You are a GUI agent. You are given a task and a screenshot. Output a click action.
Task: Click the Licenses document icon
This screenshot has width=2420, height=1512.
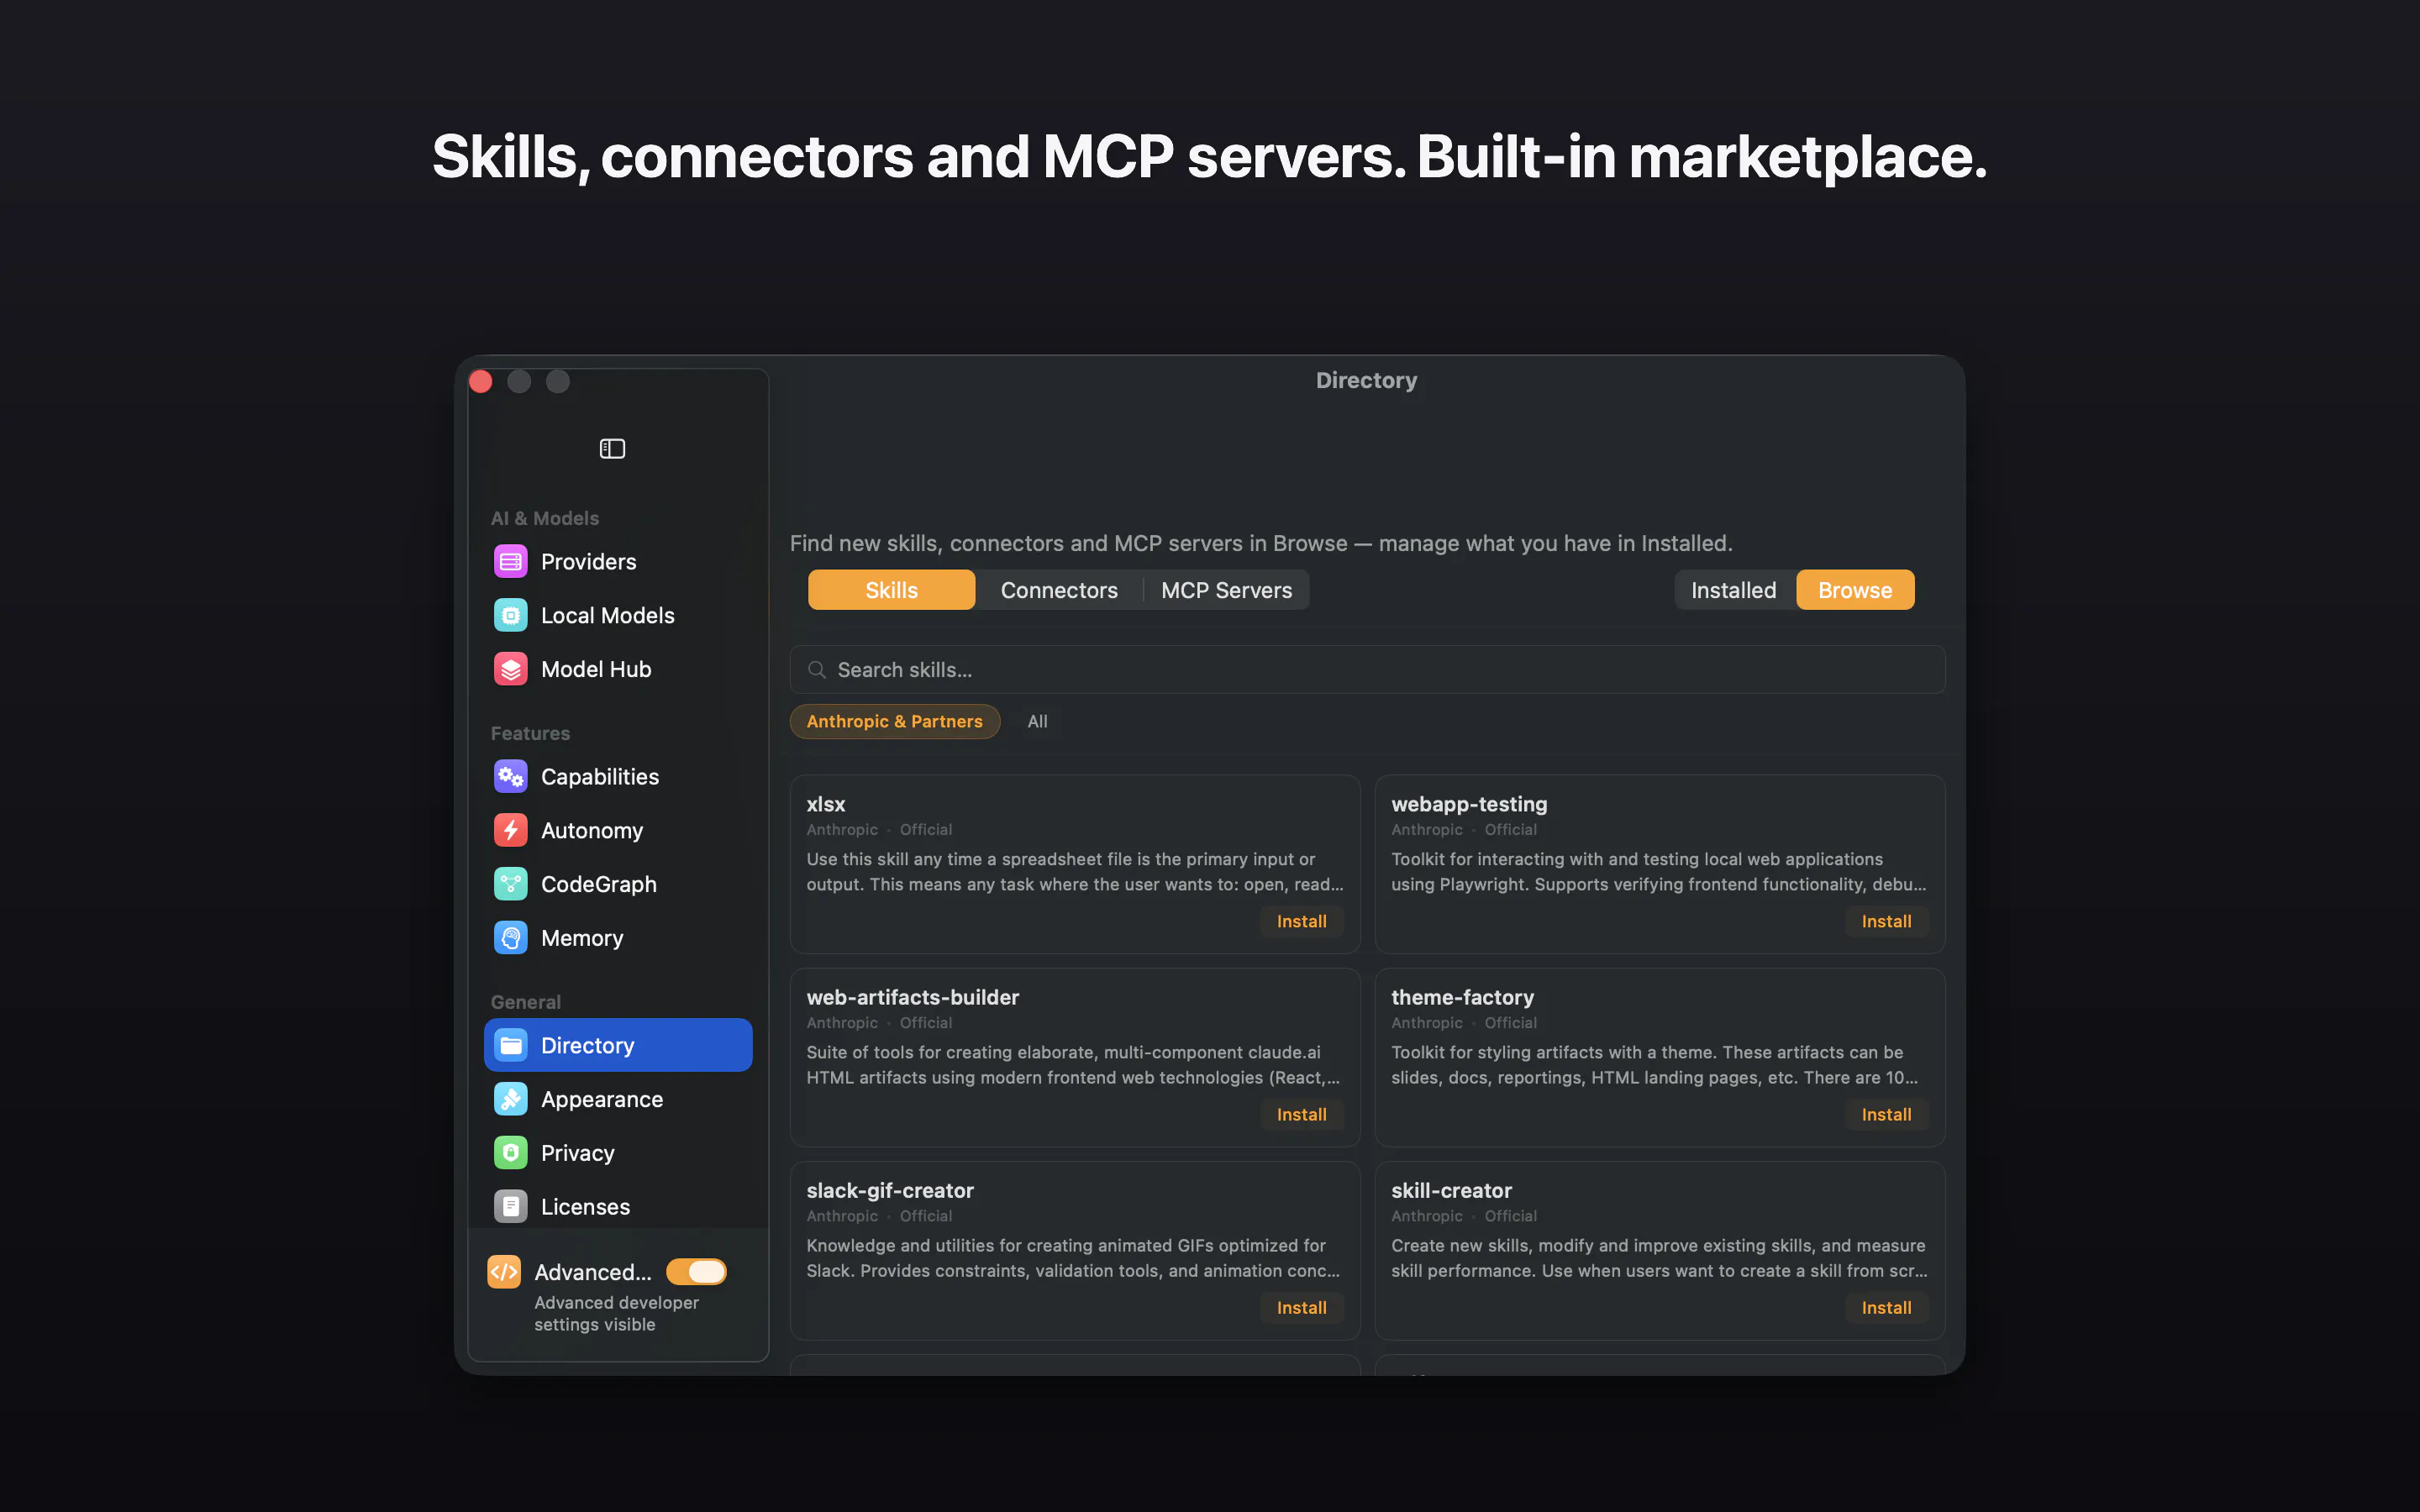pyautogui.click(x=510, y=1207)
